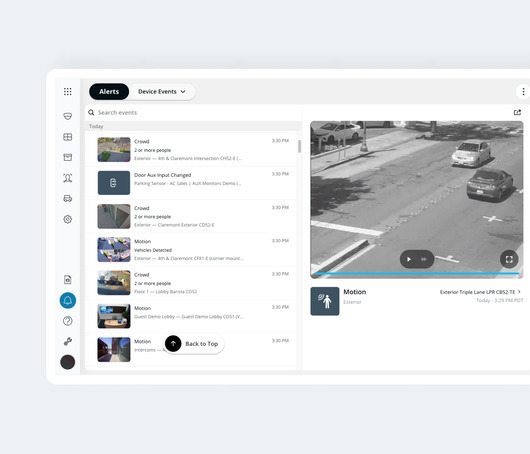Open Exterior Triple Lane LPR camera link
This screenshot has height=454, width=530.
pyautogui.click(x=480, y=292)
